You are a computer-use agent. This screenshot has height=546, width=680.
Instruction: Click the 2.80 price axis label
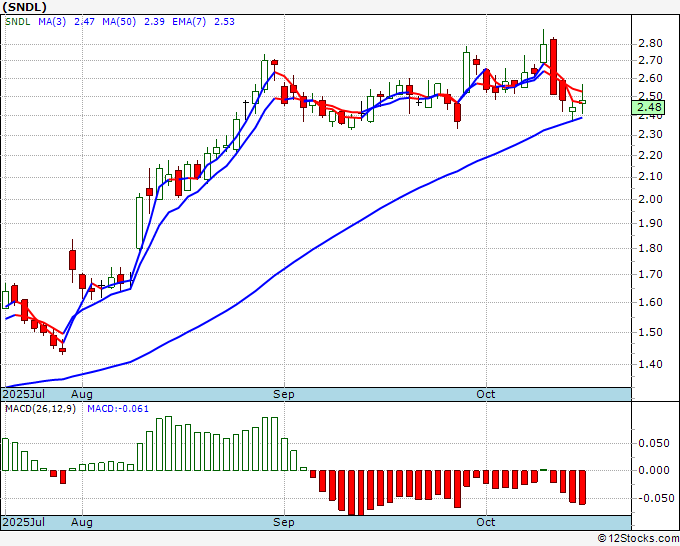(650, 43)
